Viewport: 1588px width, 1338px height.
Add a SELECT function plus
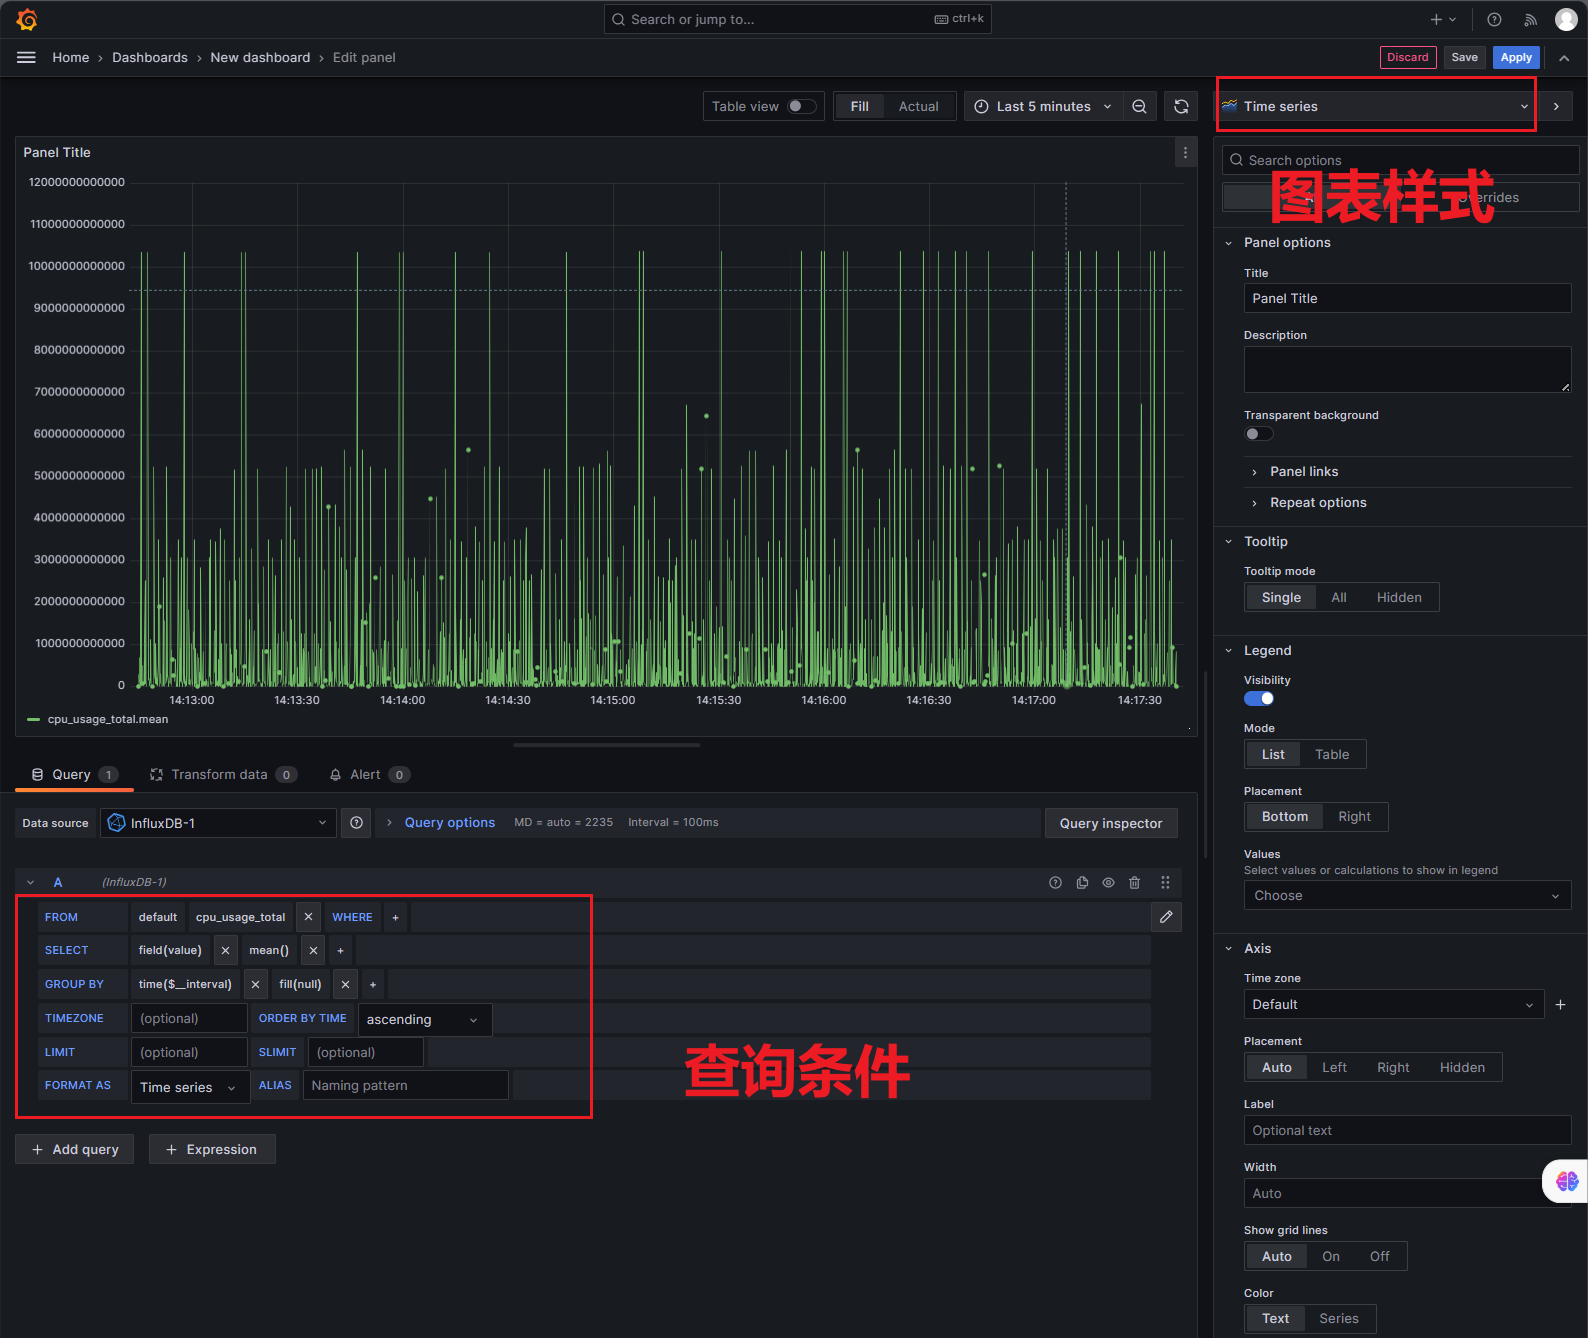click(x=340, y=950)
